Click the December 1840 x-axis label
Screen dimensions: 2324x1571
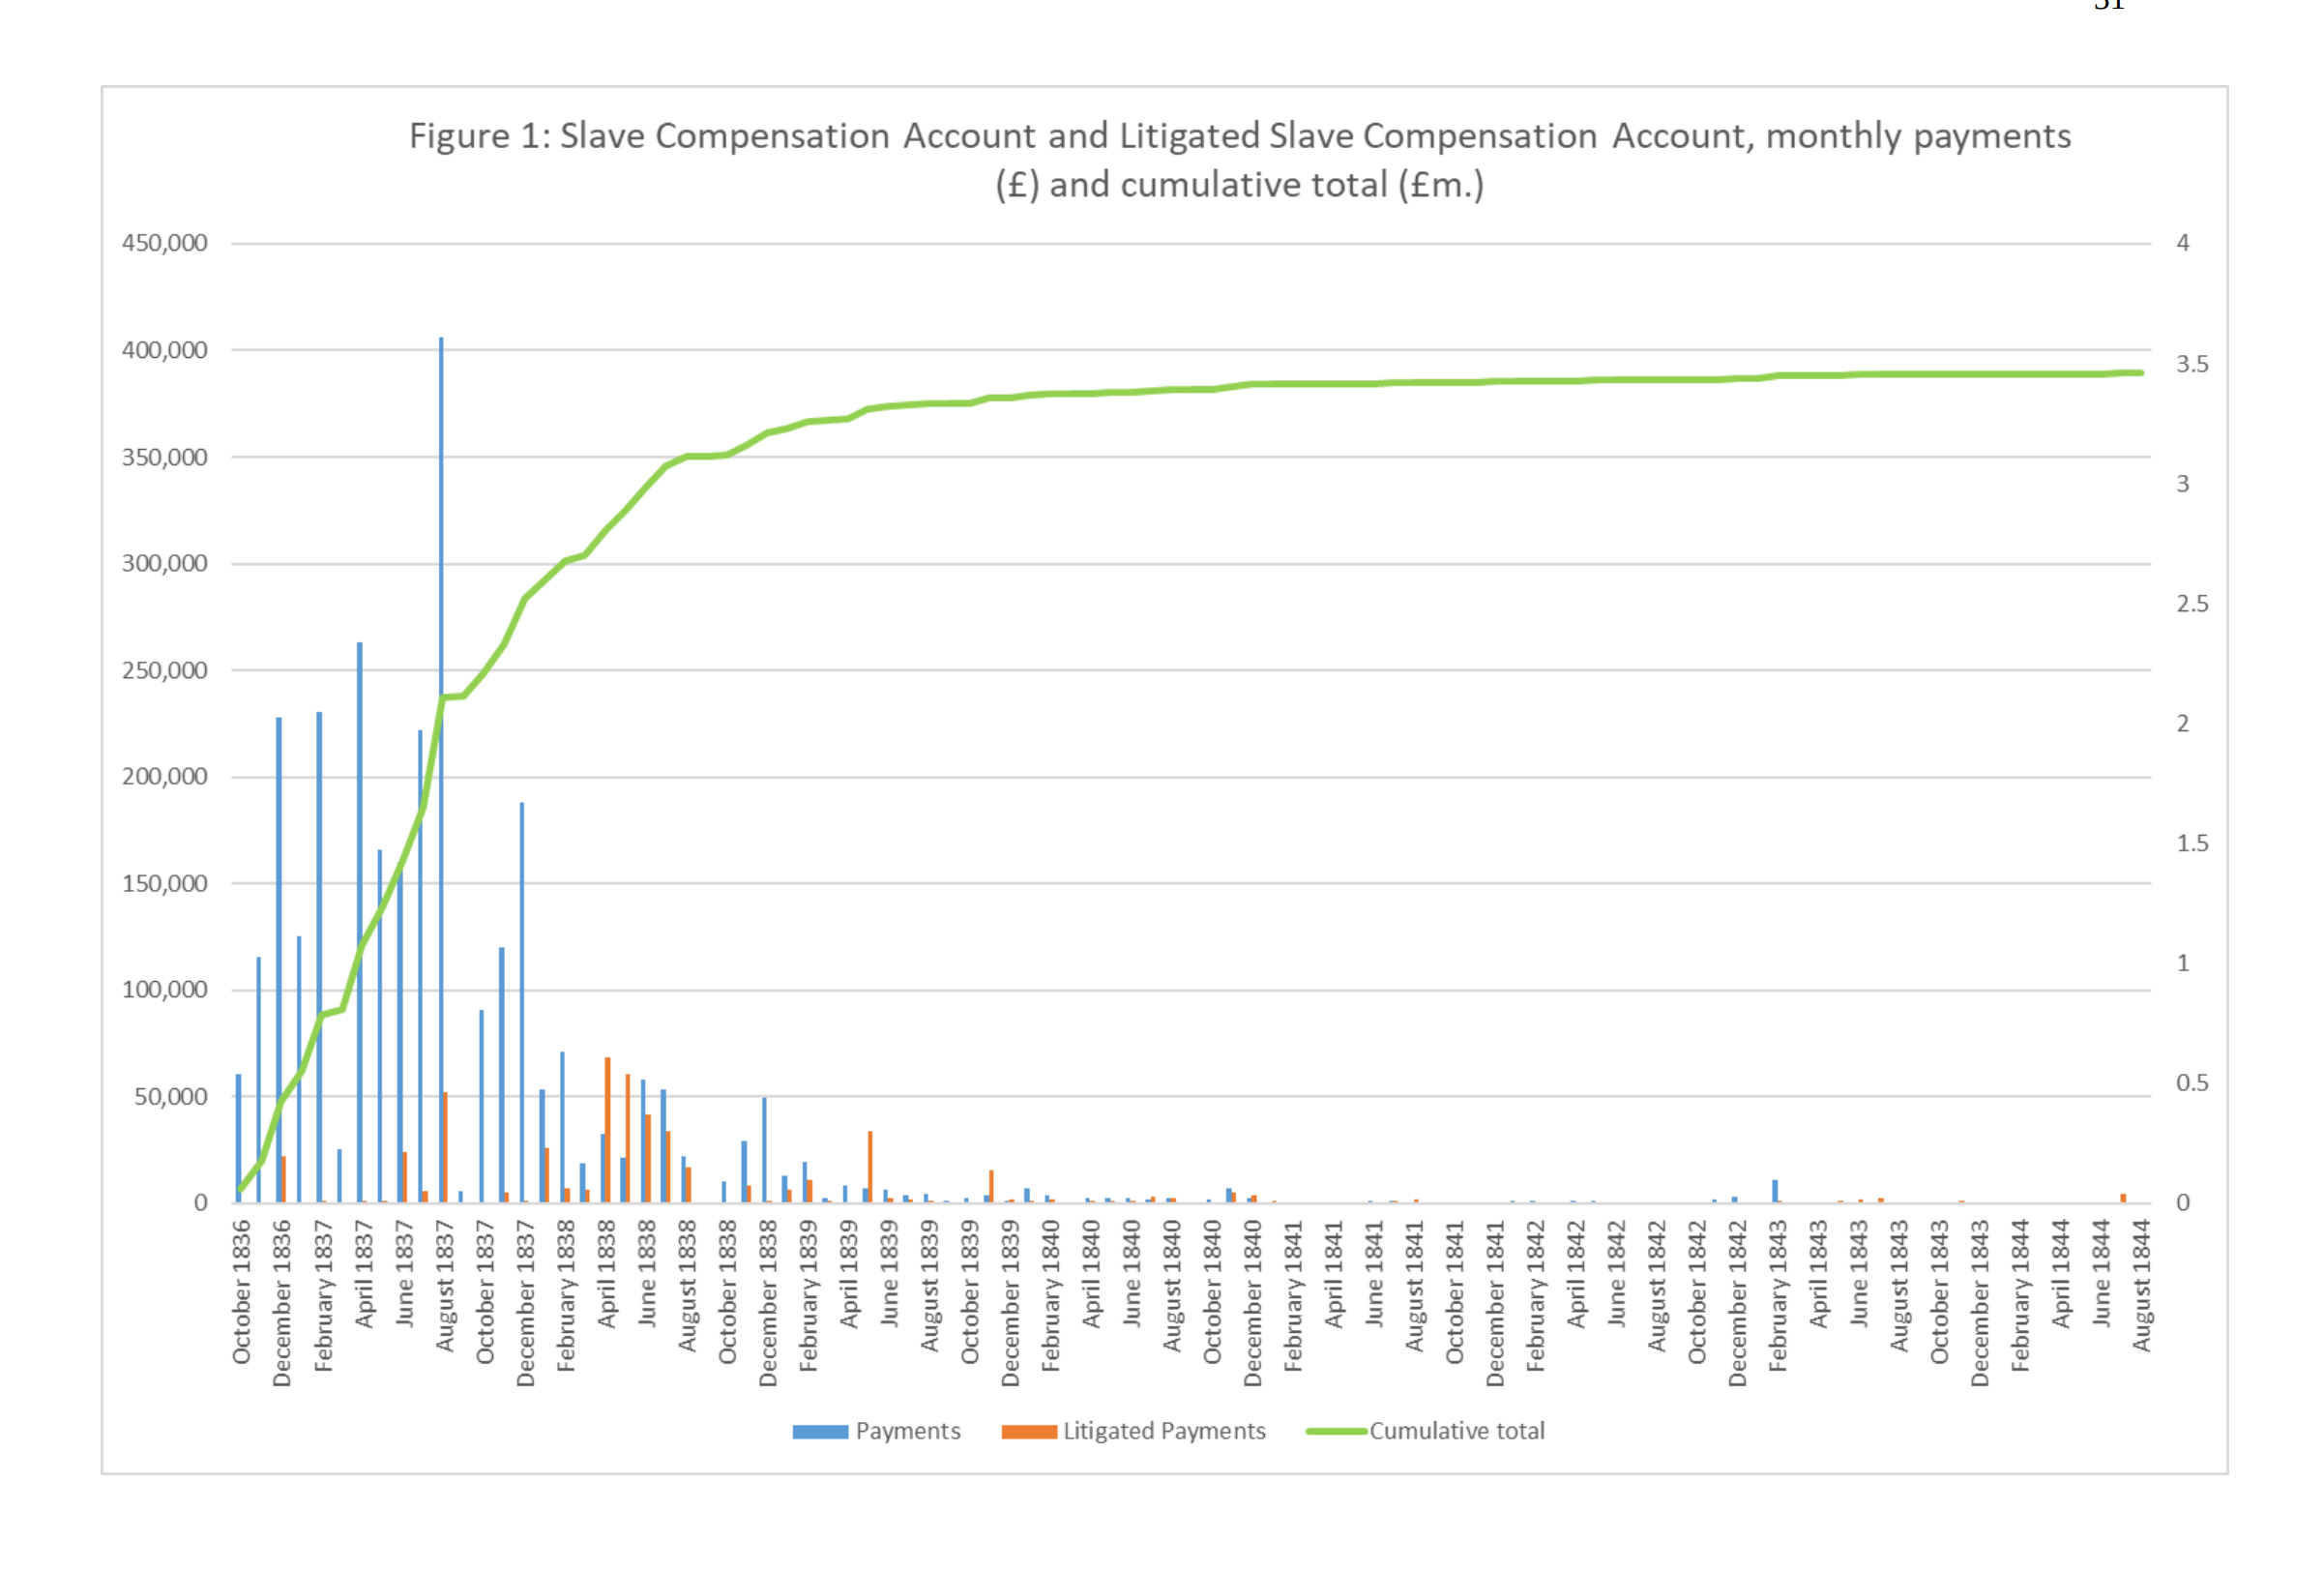coord(1252,1302)
